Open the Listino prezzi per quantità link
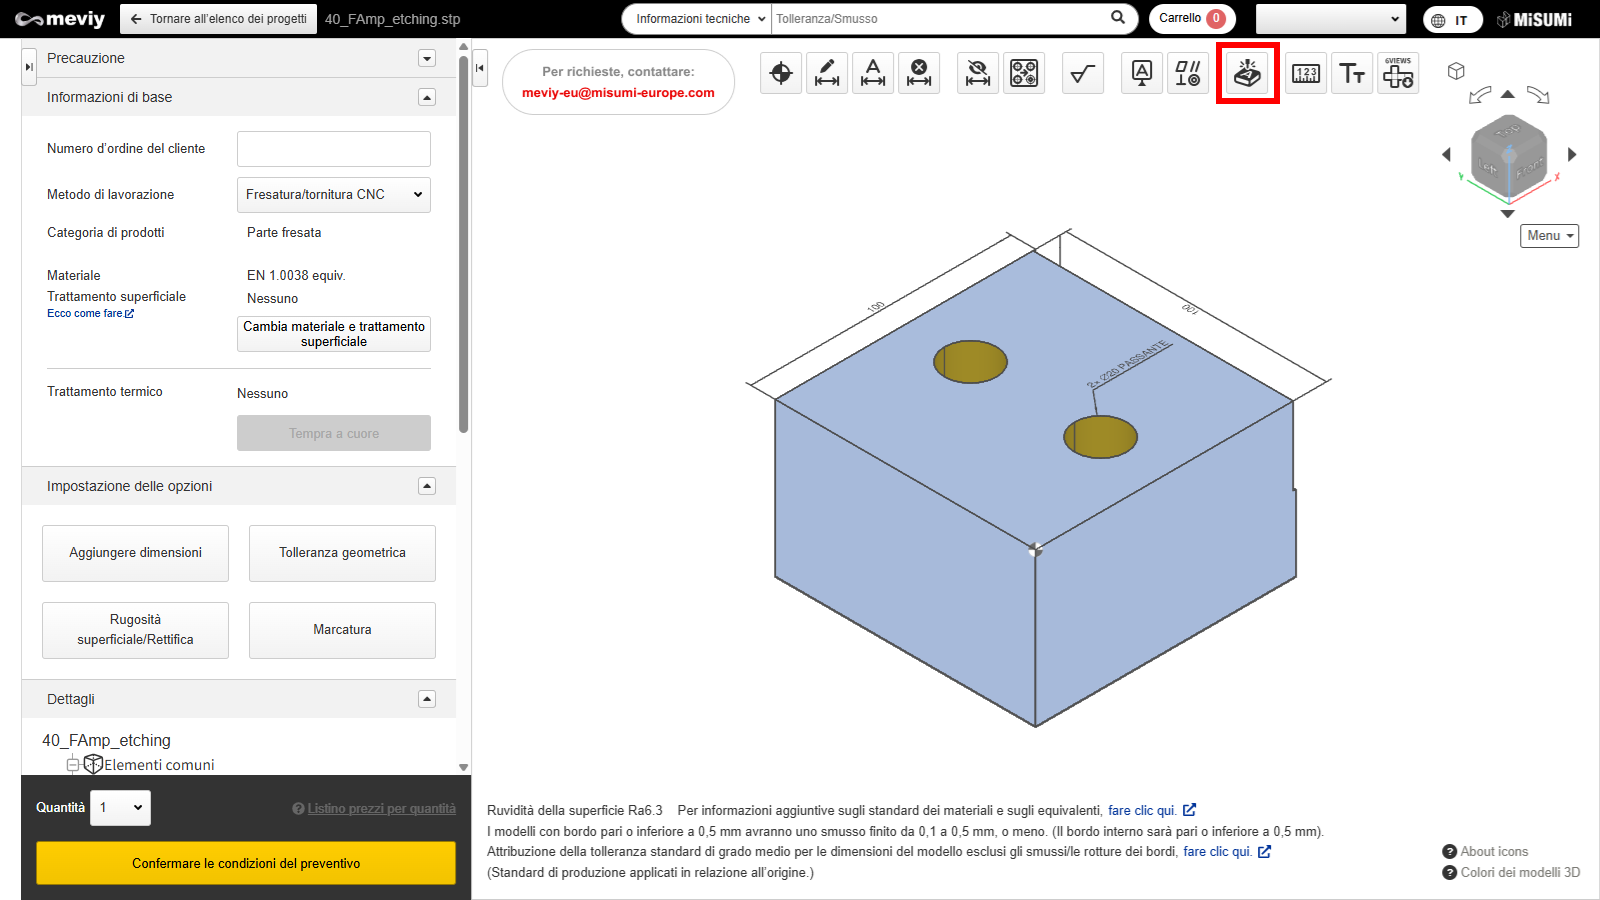The height and width of the screenshot is (900, 1600). pyautogui.click(x=381, y=809)
